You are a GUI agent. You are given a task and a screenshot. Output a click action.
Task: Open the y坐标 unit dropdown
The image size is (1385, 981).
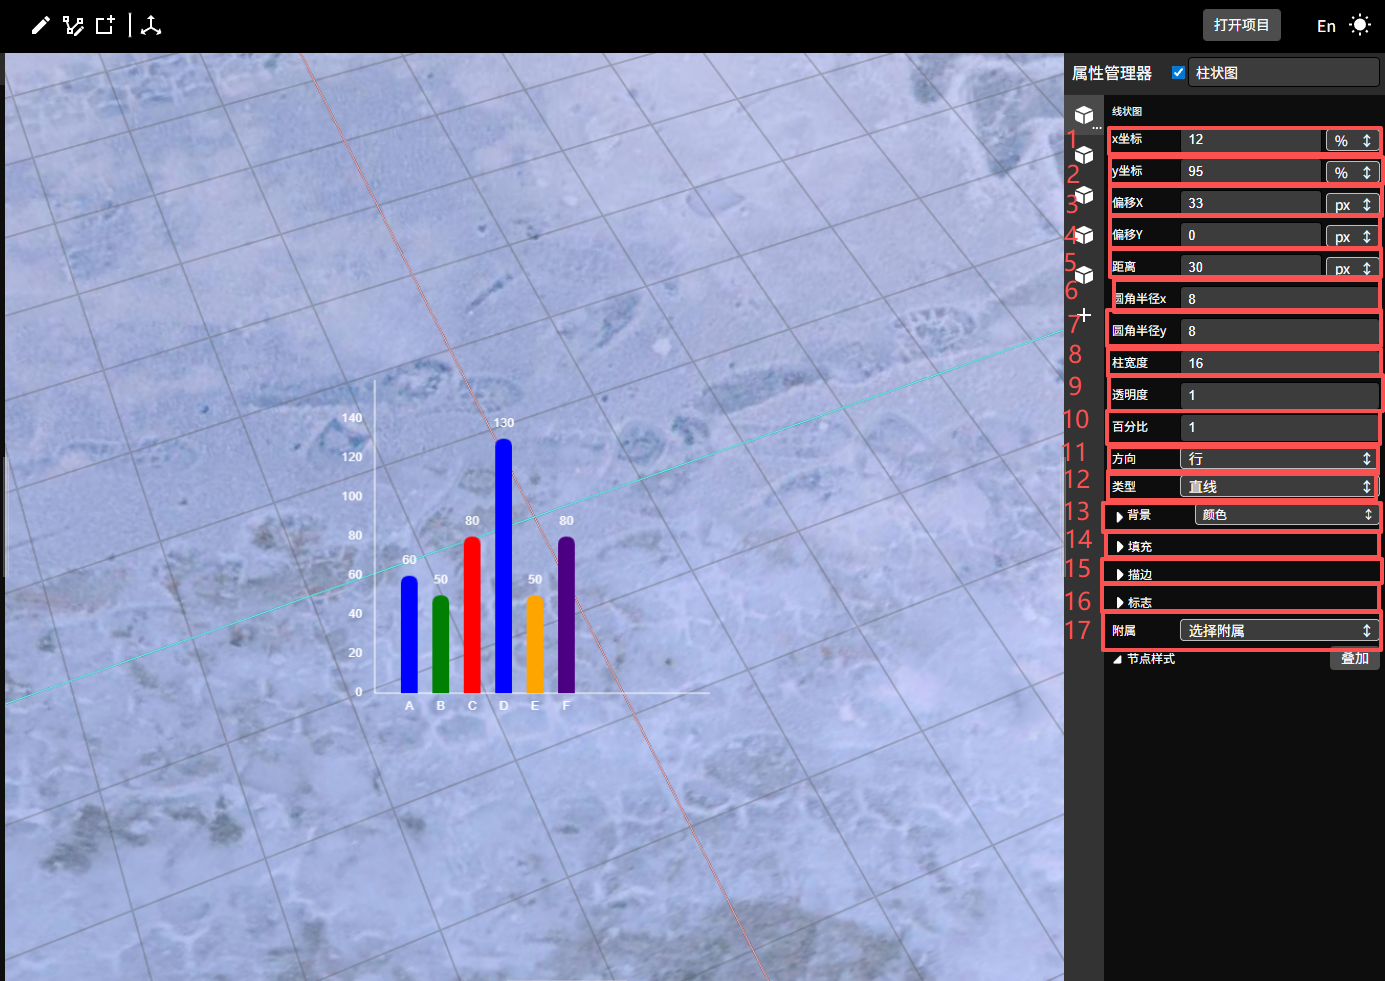point(1353,173)
